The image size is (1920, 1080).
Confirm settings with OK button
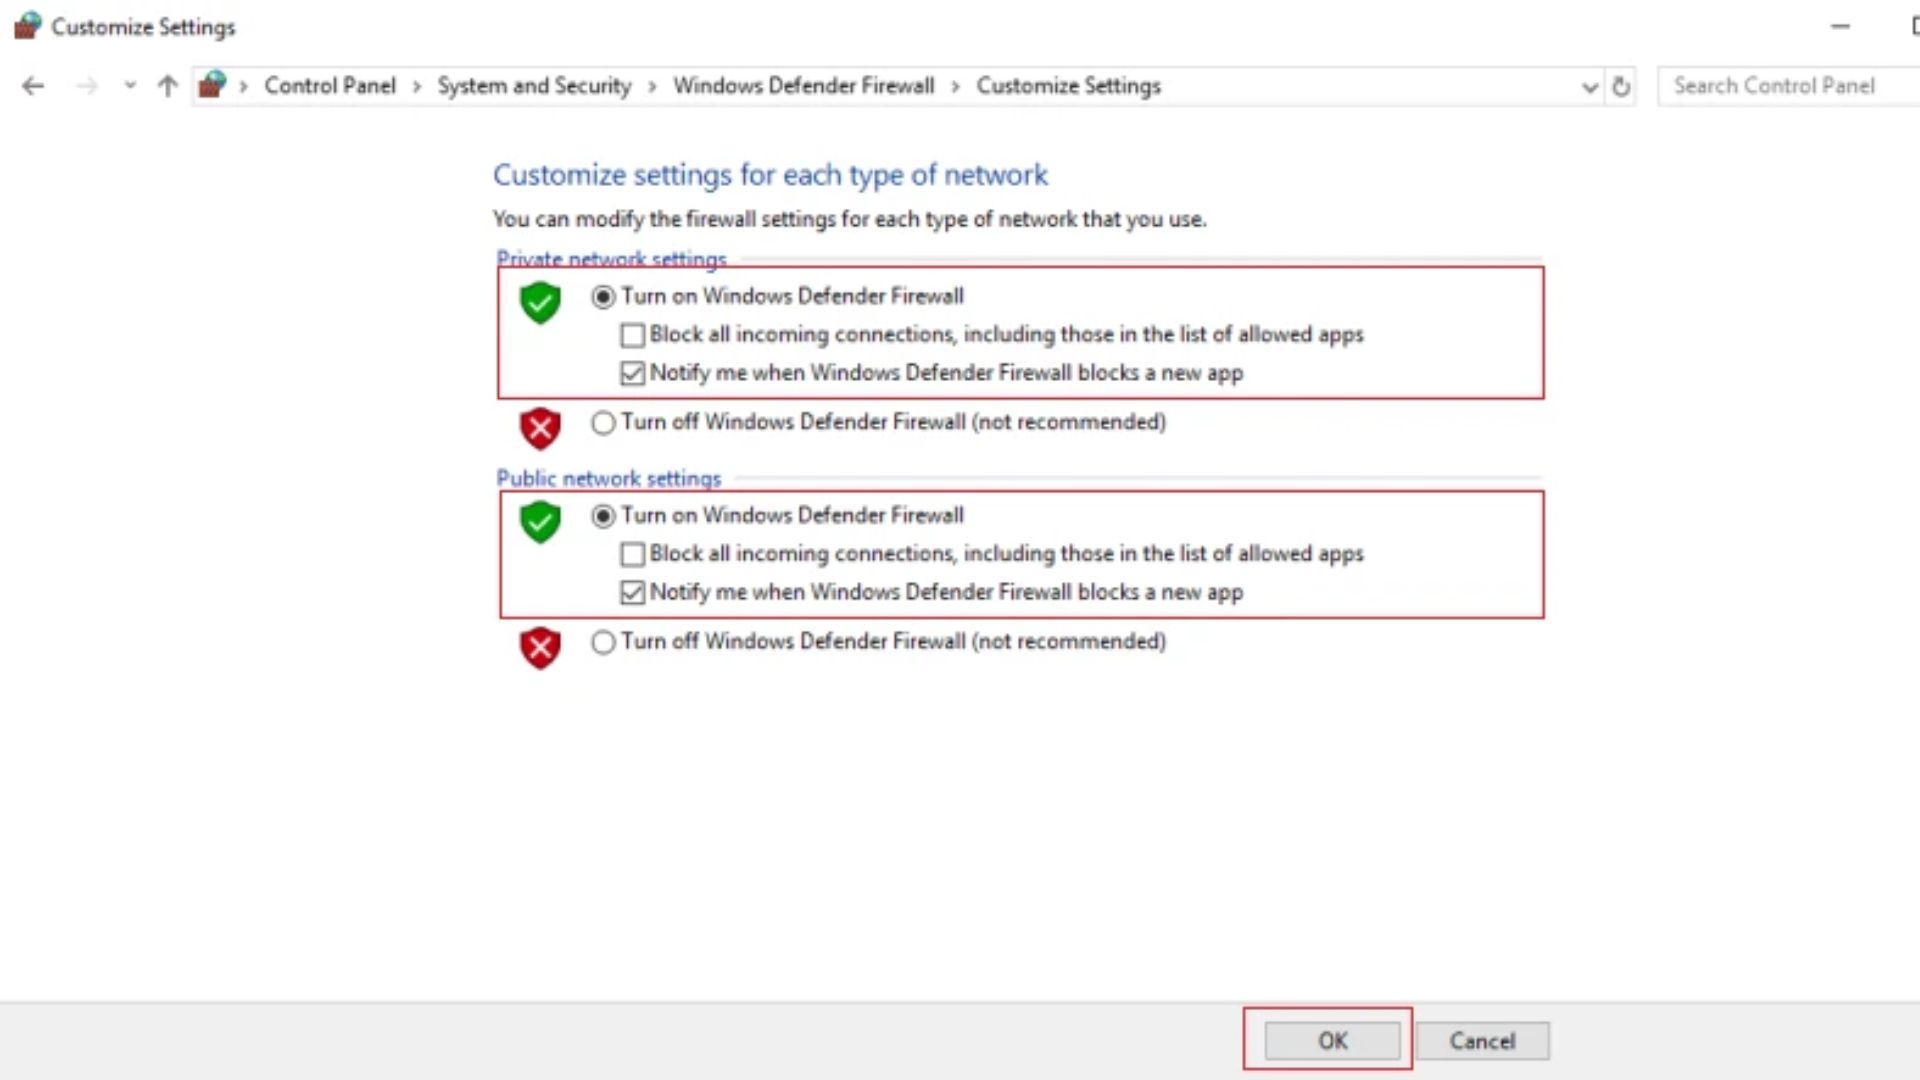pyautogui.click(x=1332, y=1041)
